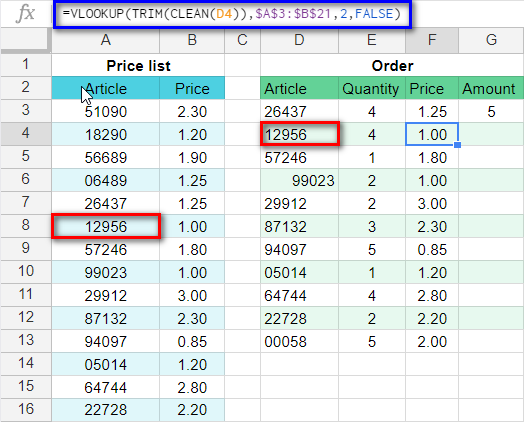The width and height of the screenshot is (524, 422).
Task: Click the blue 'Price' header in column B
Action: pos(192,88)
